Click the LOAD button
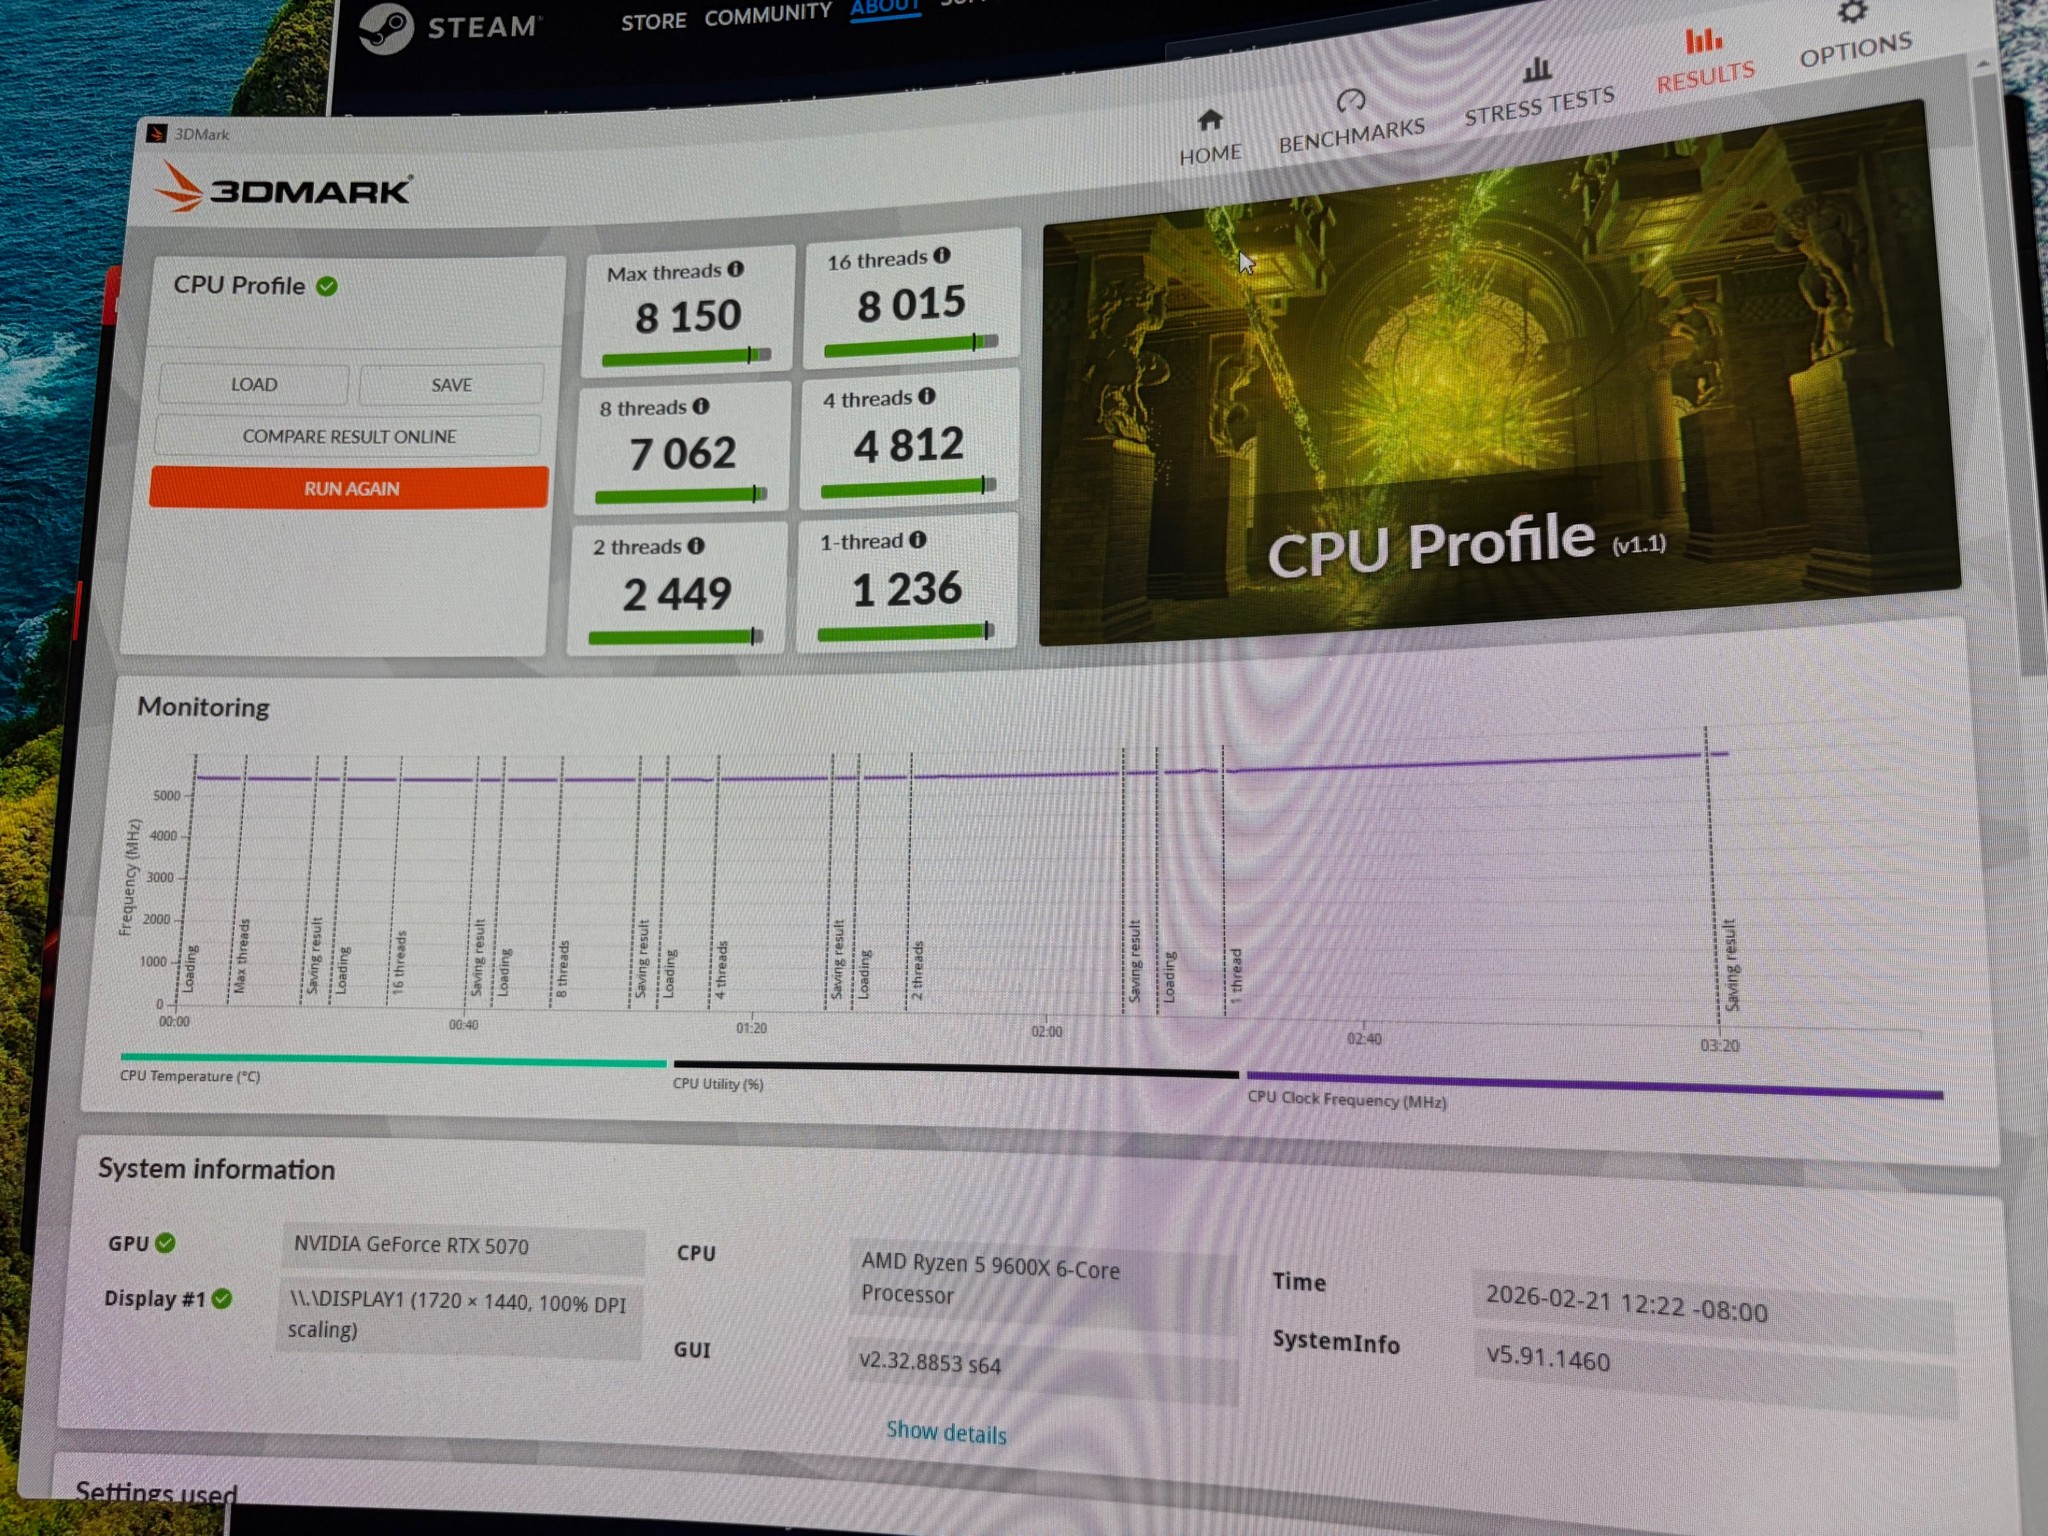 (x=254, y=384)
